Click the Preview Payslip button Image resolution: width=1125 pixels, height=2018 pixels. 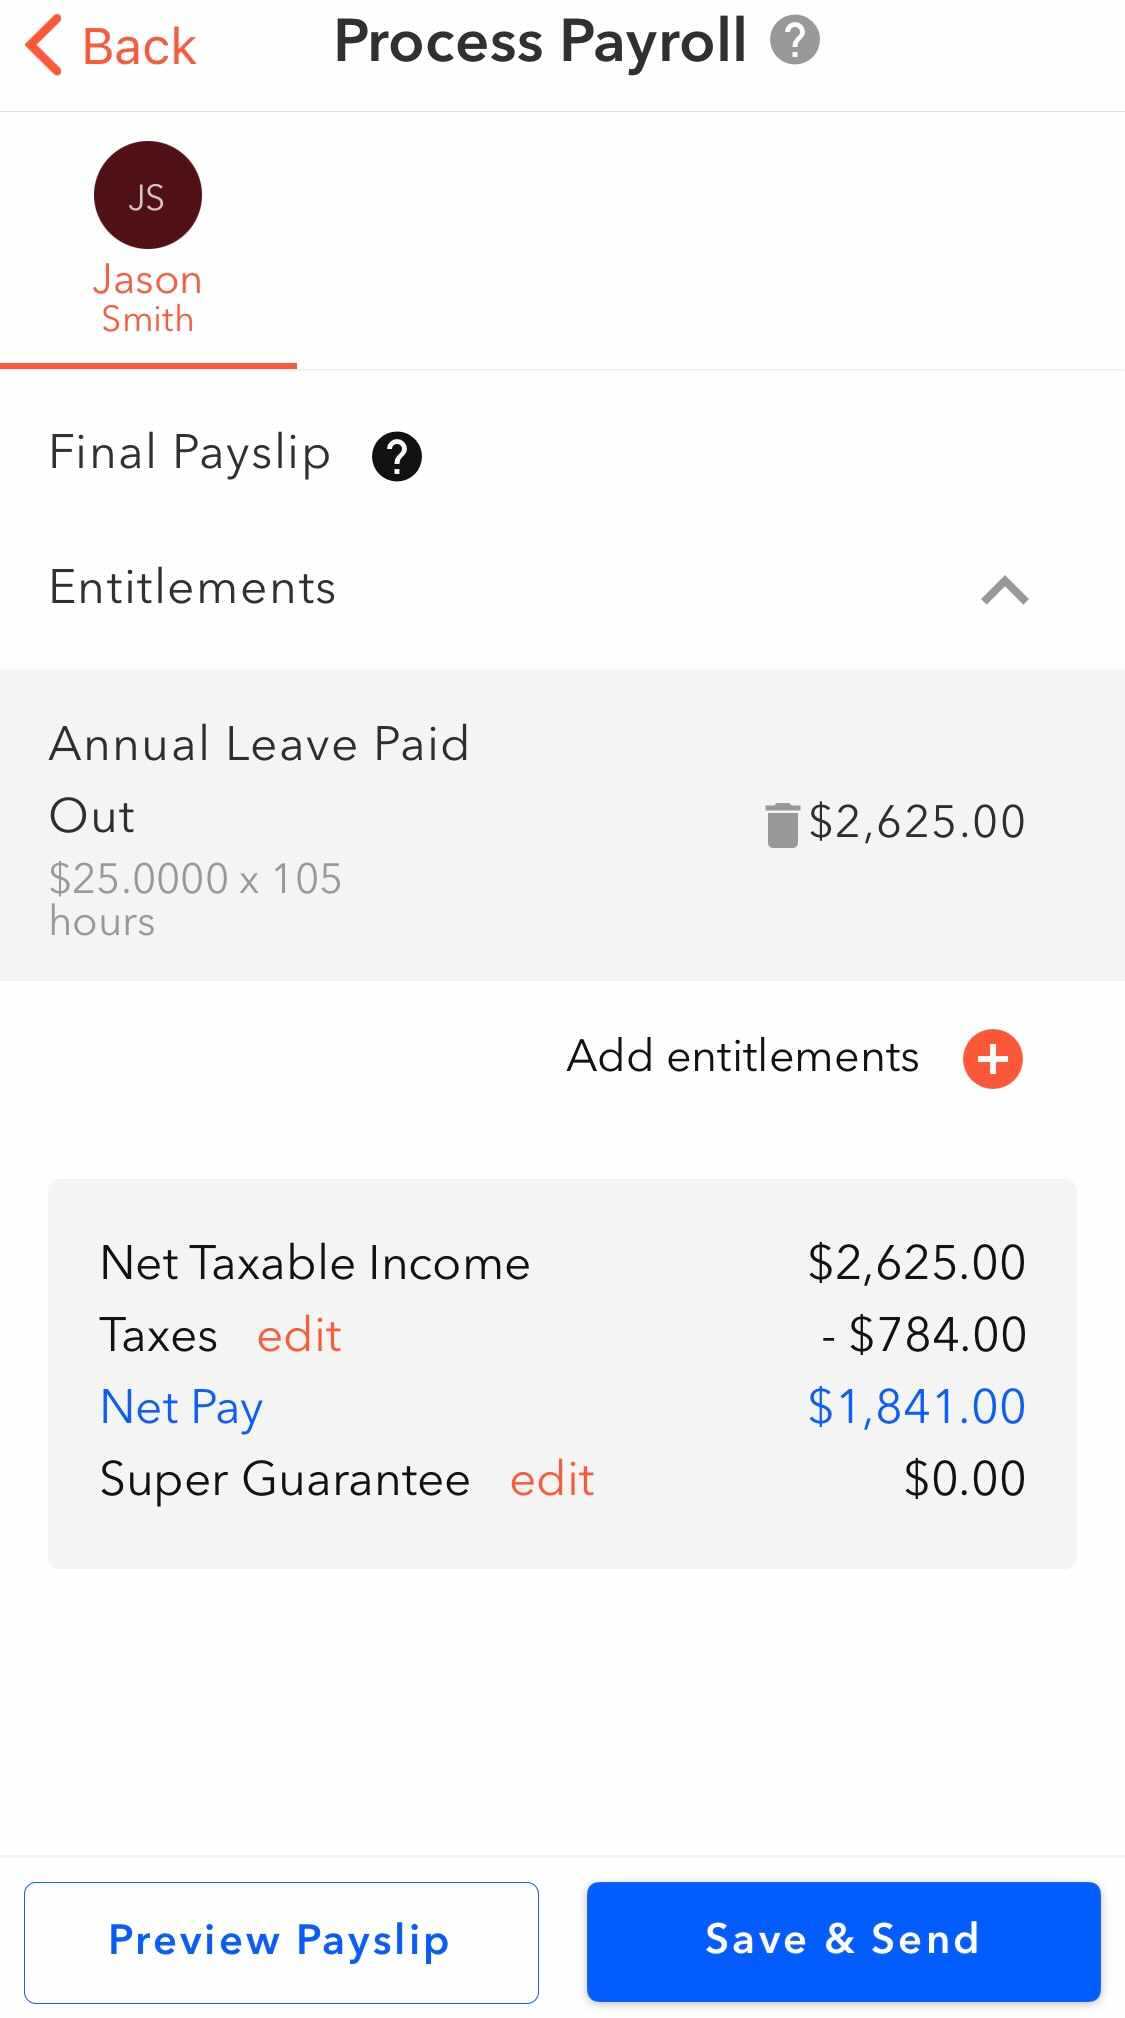[281, 1942]
